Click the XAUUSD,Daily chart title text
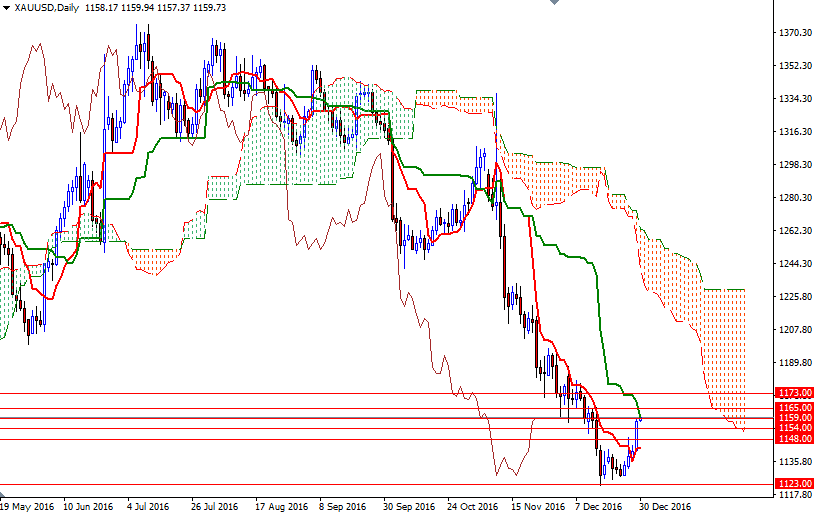This screenshot has height=514, width=814. pyautogui.click(x=47, y=8)
